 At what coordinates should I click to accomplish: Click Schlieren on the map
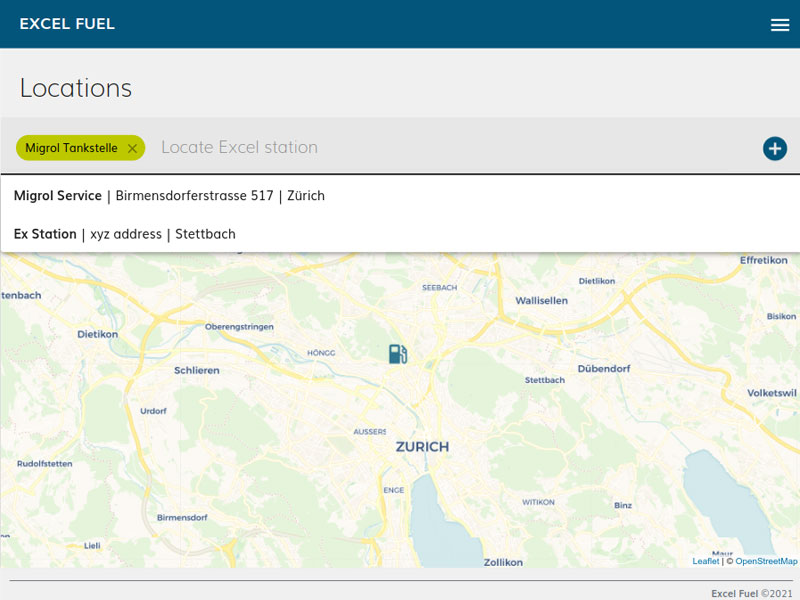[196, 370]
